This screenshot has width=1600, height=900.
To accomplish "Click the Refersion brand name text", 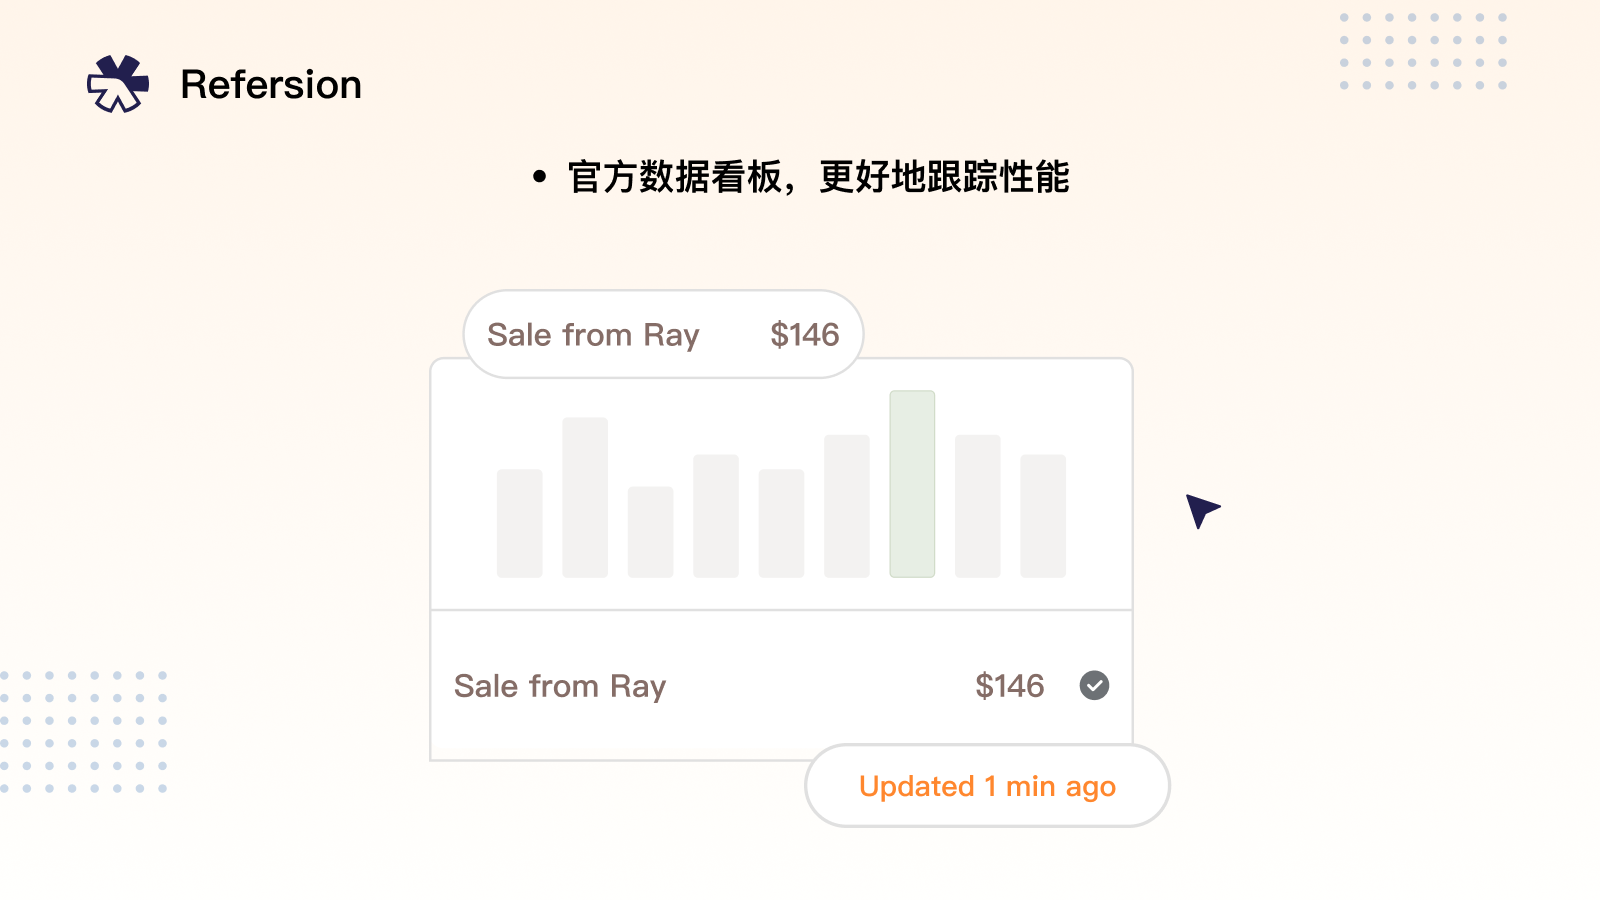I will (x=271, y=85).
